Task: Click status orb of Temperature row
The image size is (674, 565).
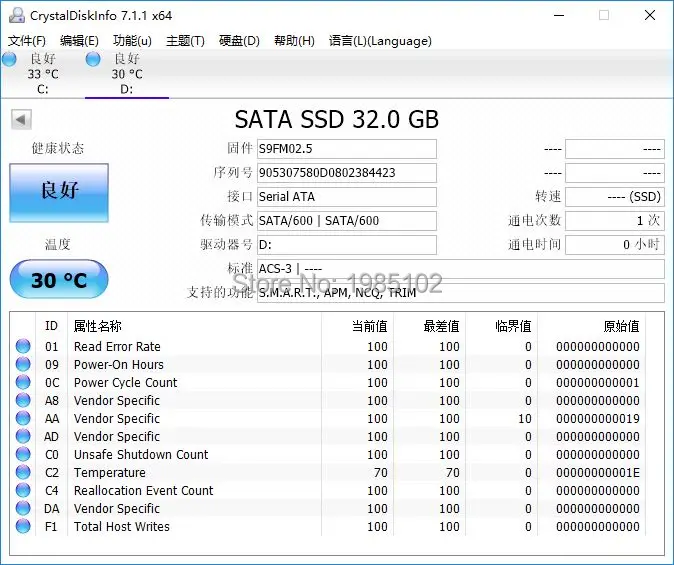Action: pos(23,472)
